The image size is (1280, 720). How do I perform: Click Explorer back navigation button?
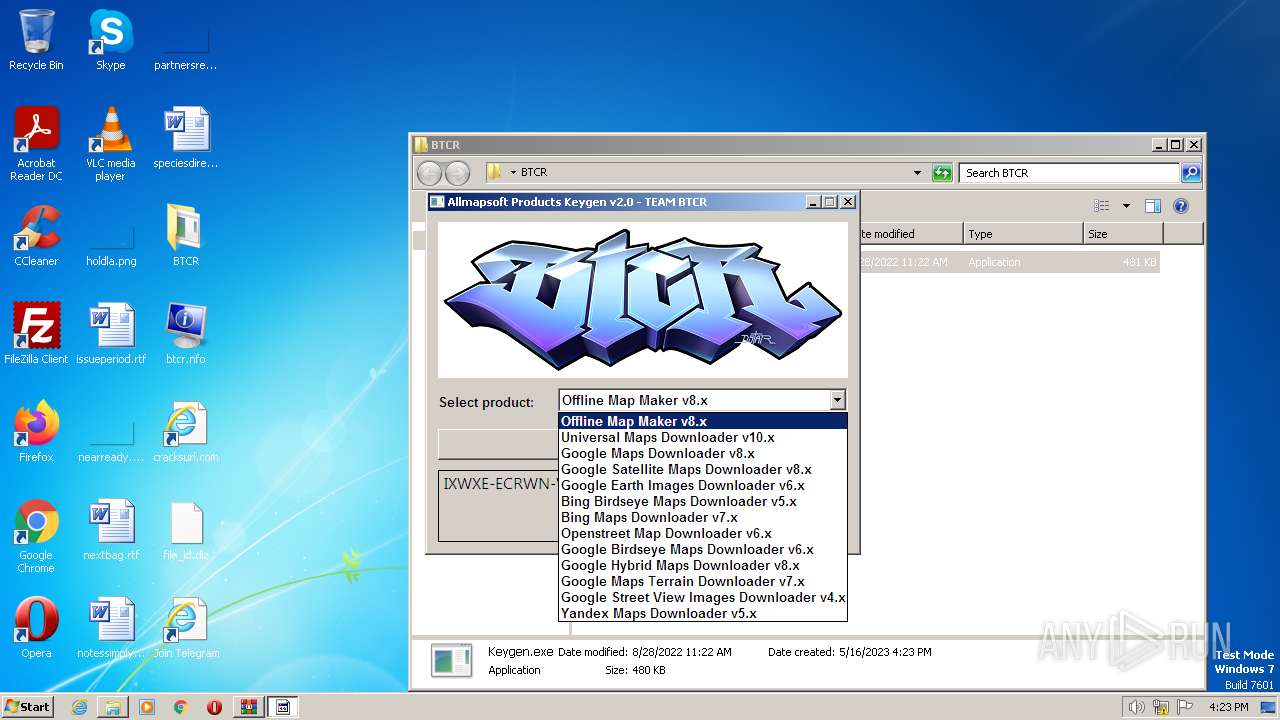click(x=429, y=173)
